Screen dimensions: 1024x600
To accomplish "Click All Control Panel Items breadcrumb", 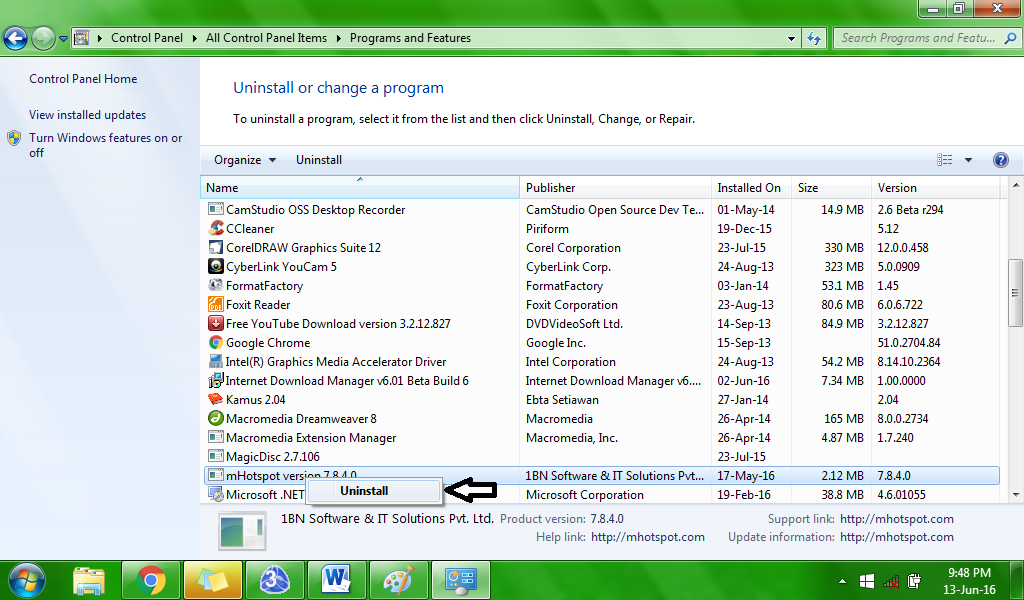I will (266, 39).
